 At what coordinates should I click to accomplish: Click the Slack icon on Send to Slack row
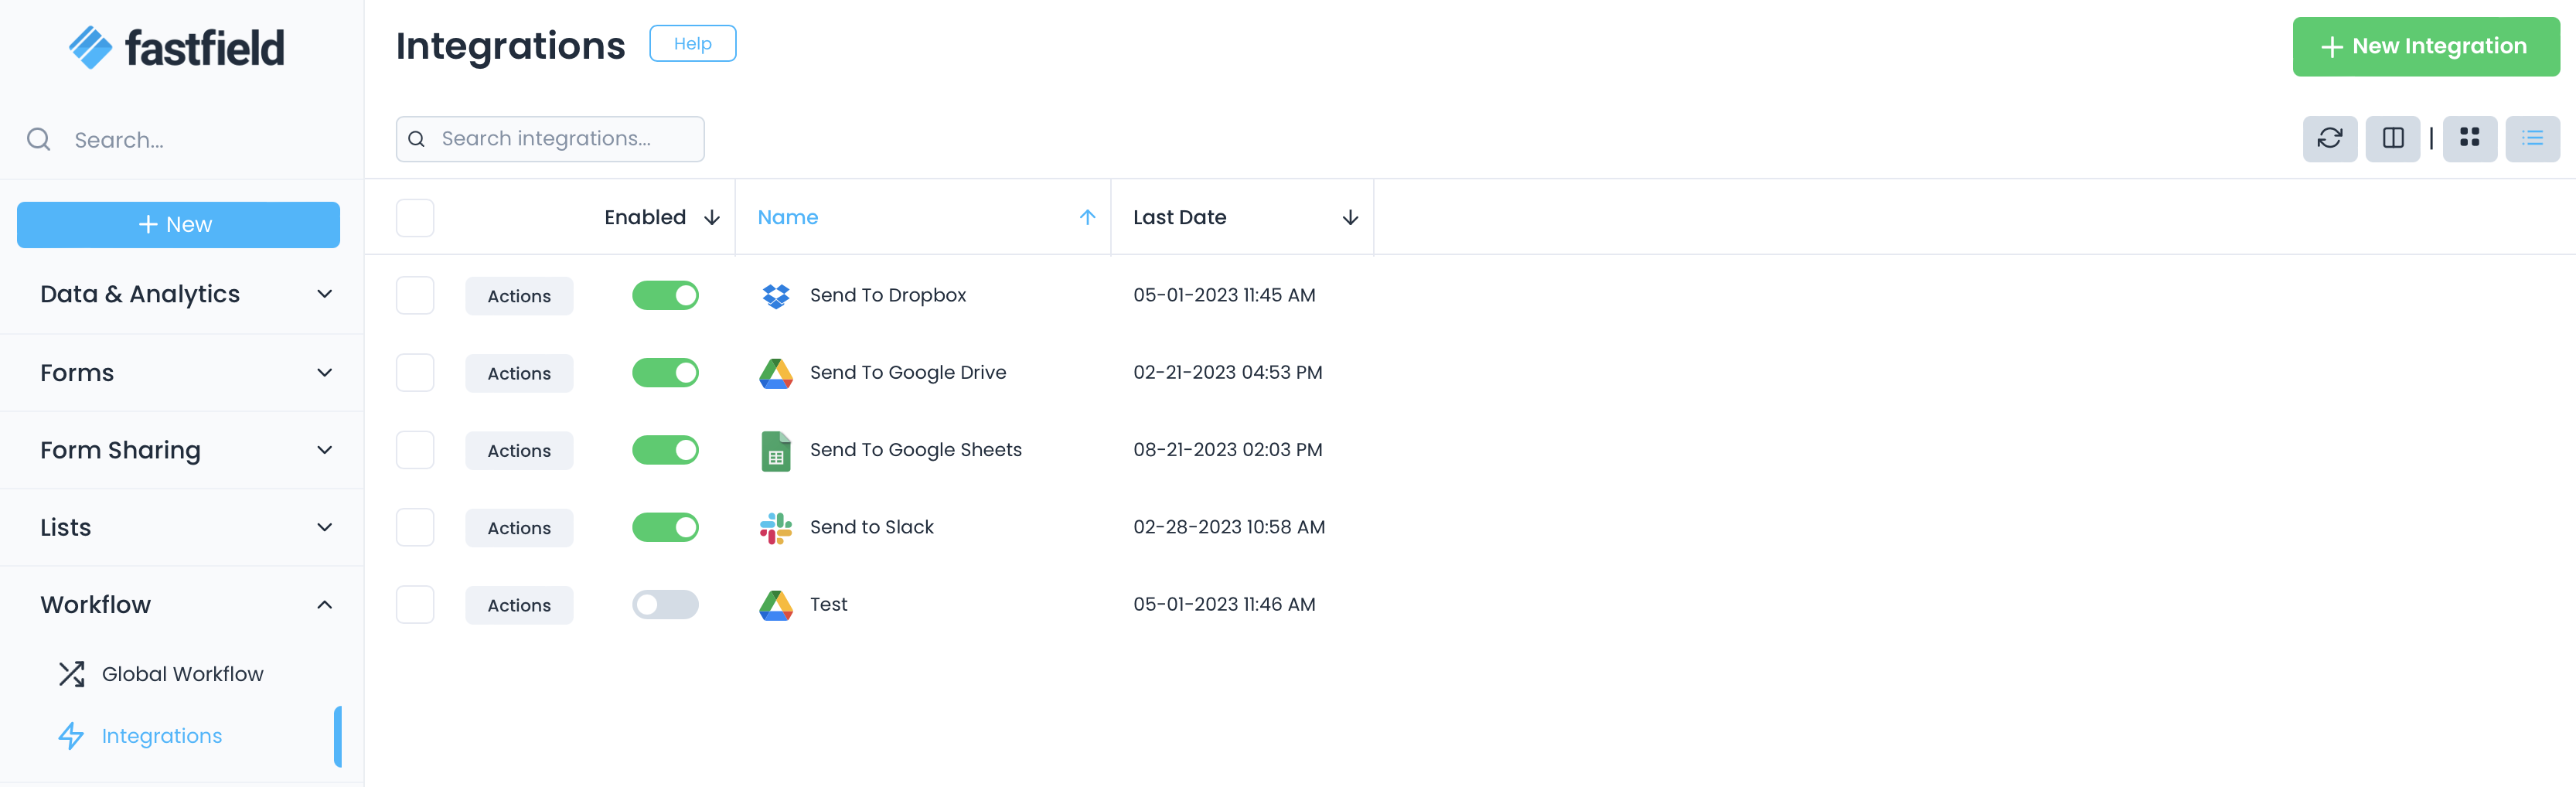(x=775, y=527)
